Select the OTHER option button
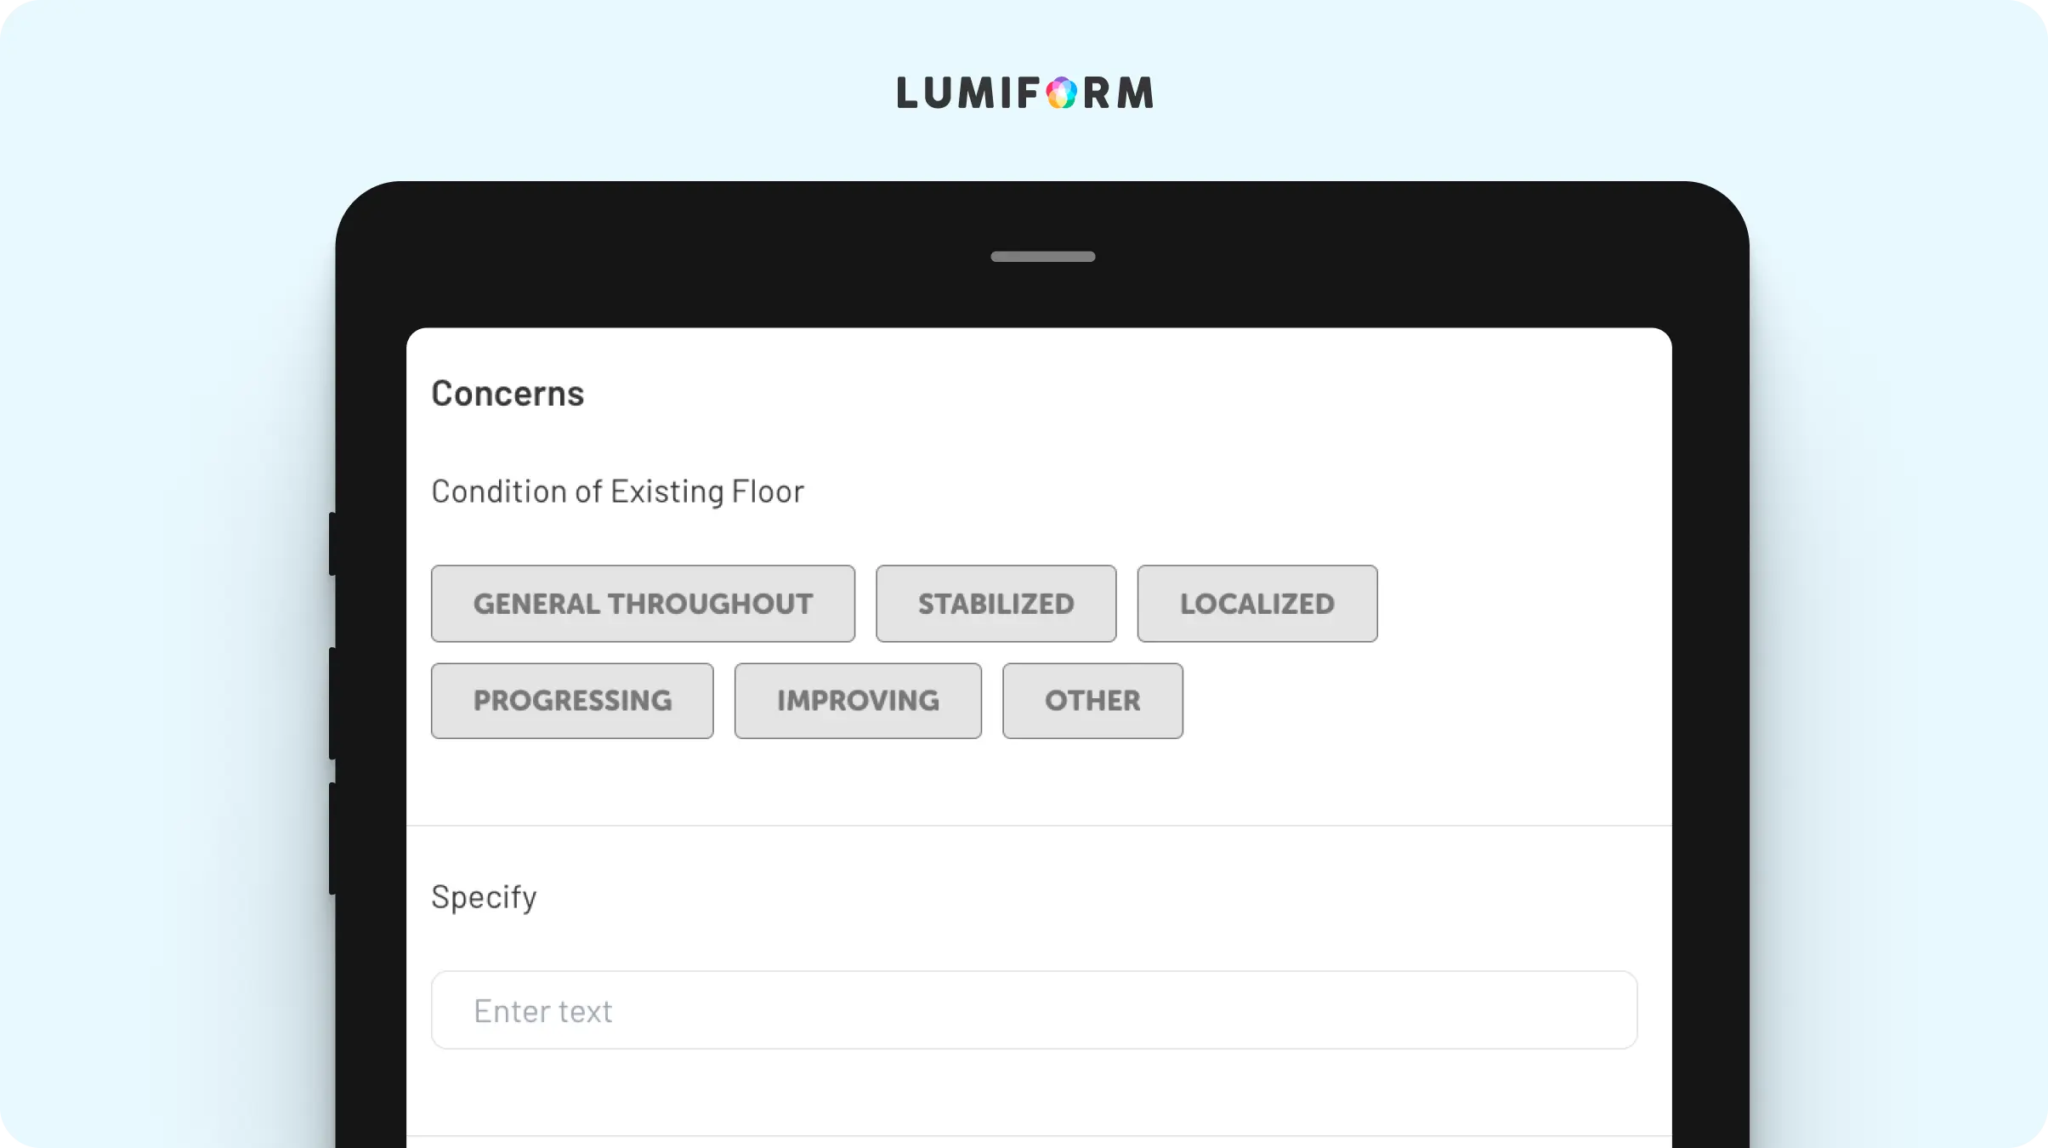The height and width of the screenshot is (1148, 2048). pyautogui.click(x=1093, y=700)
